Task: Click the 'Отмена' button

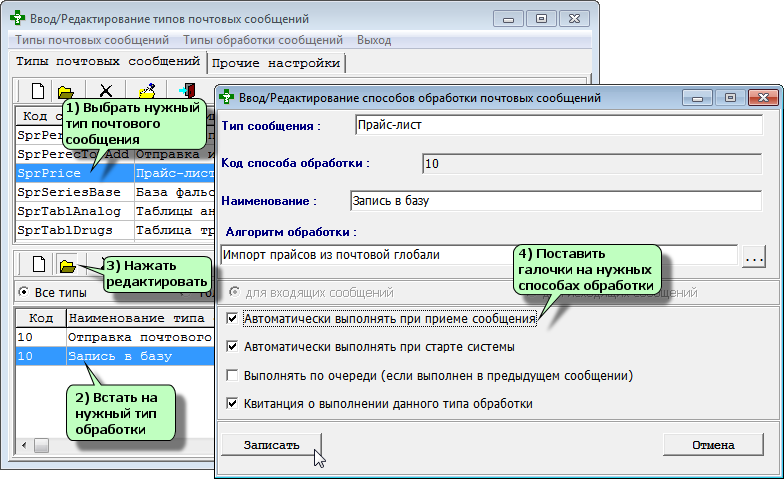Action: point(712,444)
